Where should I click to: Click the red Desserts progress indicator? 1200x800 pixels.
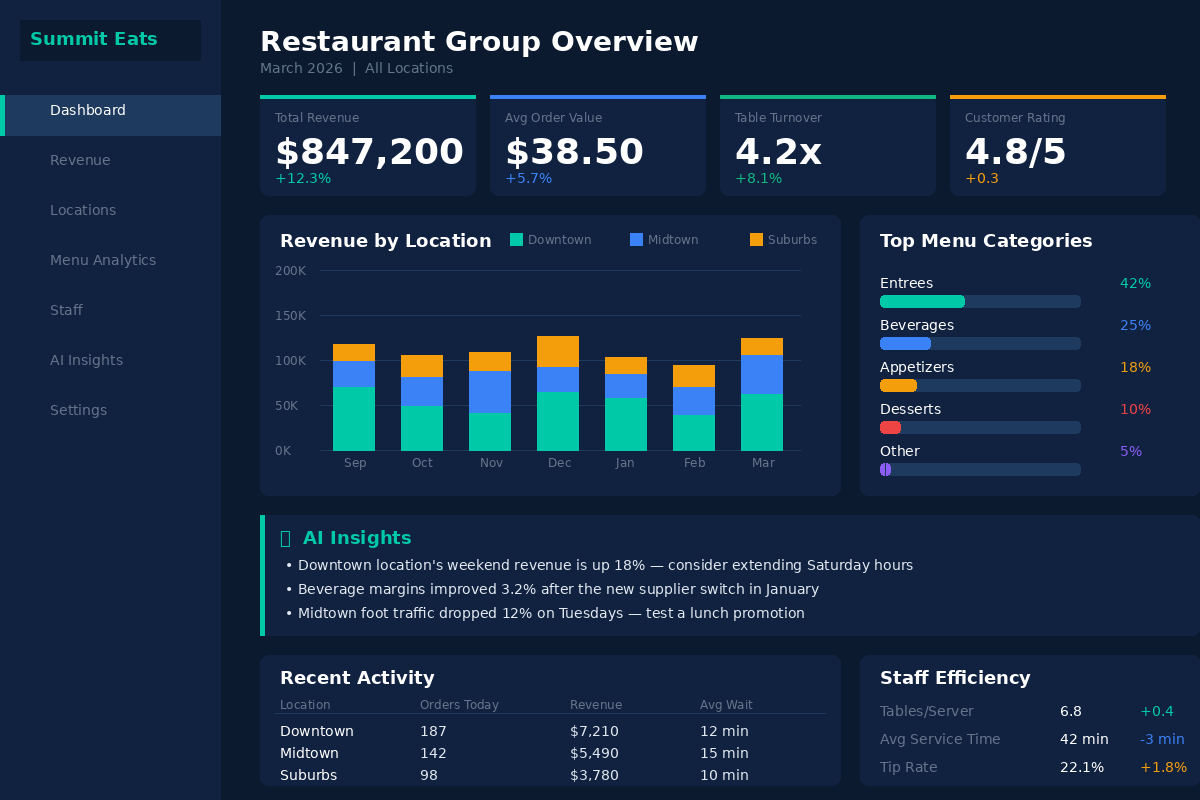pos(890,427)
